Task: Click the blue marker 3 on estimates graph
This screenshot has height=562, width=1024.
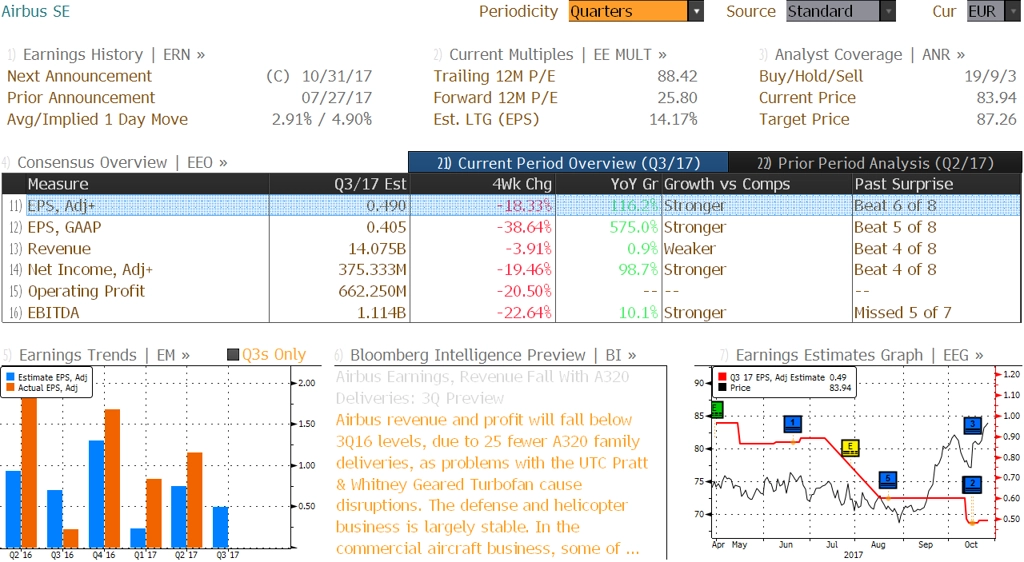Action: 972,425
